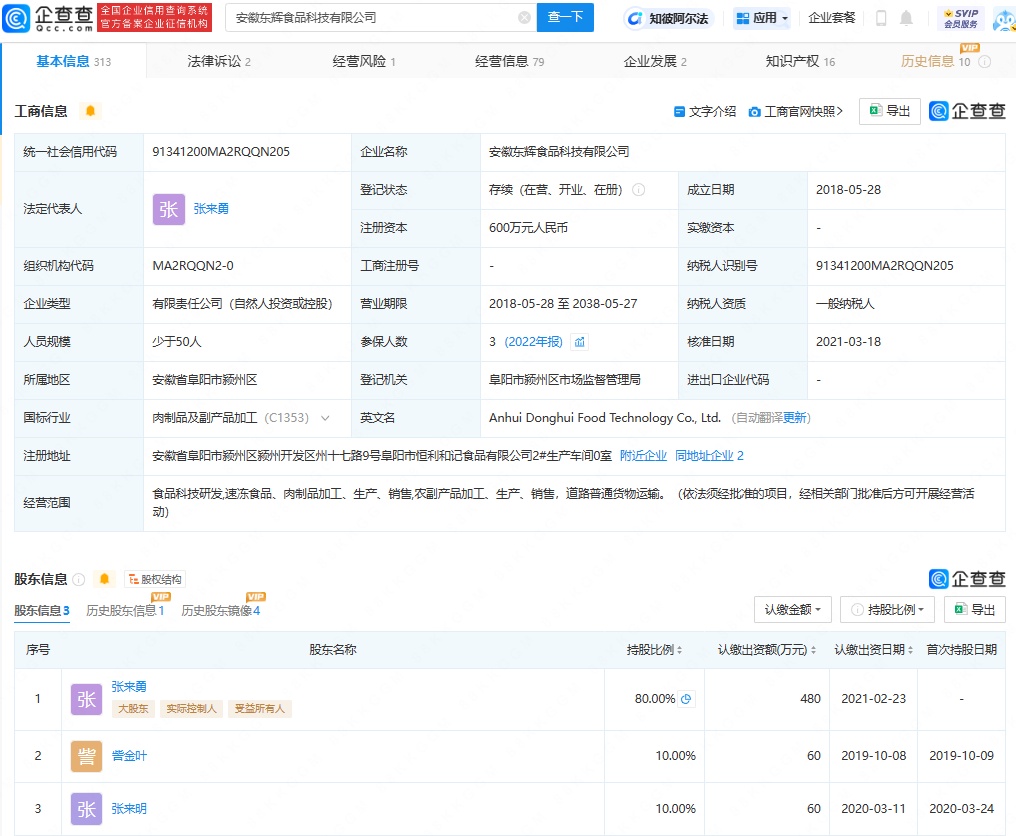This screenshot has width=1016, height=836.
Task: Open the 认缴金额 filter dropdown
Action: pos(793,609)
